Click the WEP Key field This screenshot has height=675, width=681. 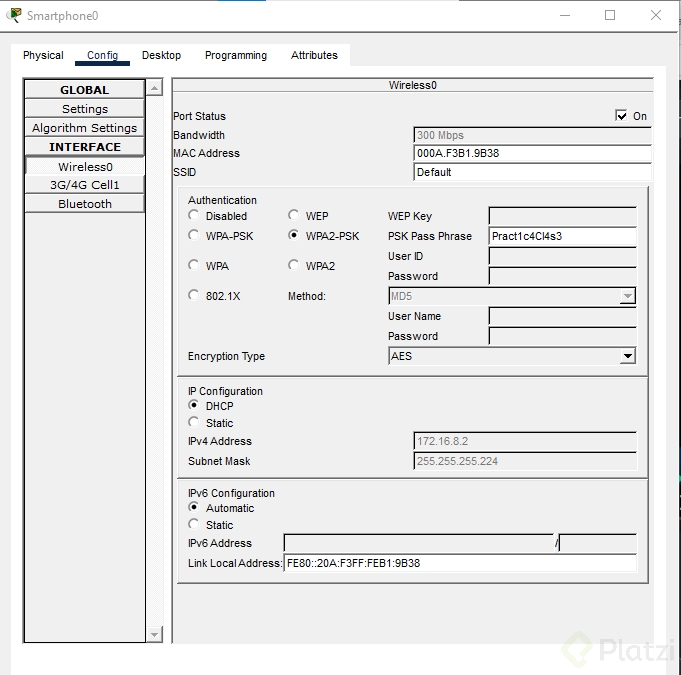tap(562, 216)
